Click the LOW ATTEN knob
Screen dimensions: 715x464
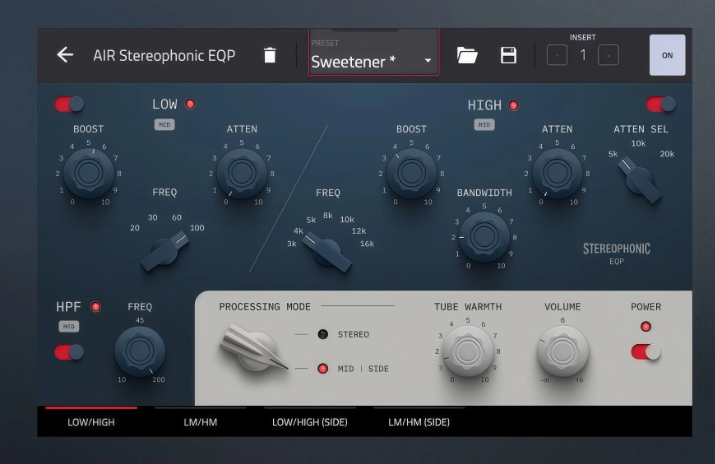pos(241,173)
